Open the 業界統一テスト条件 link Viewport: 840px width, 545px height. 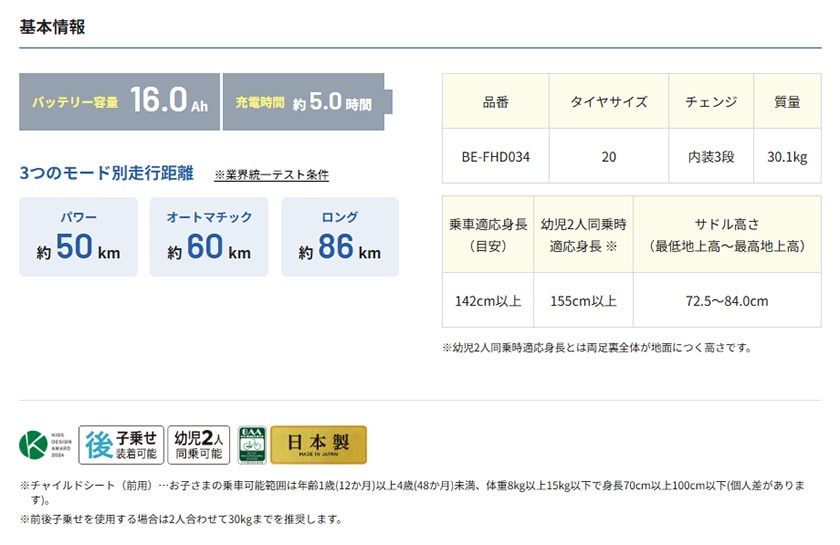pyautogui.click(x=272, y=175)
